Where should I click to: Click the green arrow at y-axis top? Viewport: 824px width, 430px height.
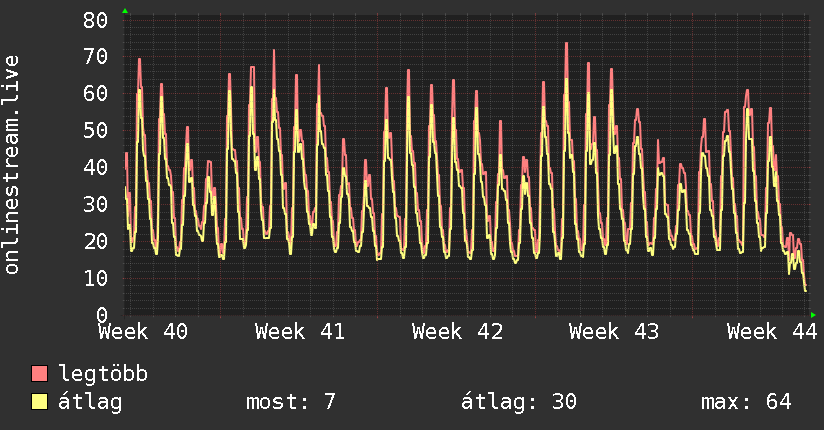125,11
